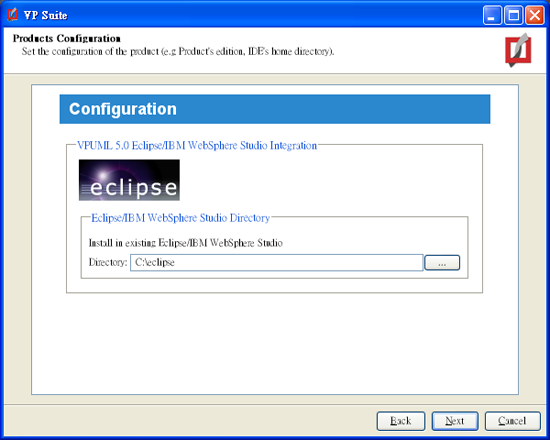Click 'VPUML 5.0 Eclipse/IBM WebSphere Studio Integration' group title
The width and height of the screenshot is (550, 440).
click(x=197, y=145)
